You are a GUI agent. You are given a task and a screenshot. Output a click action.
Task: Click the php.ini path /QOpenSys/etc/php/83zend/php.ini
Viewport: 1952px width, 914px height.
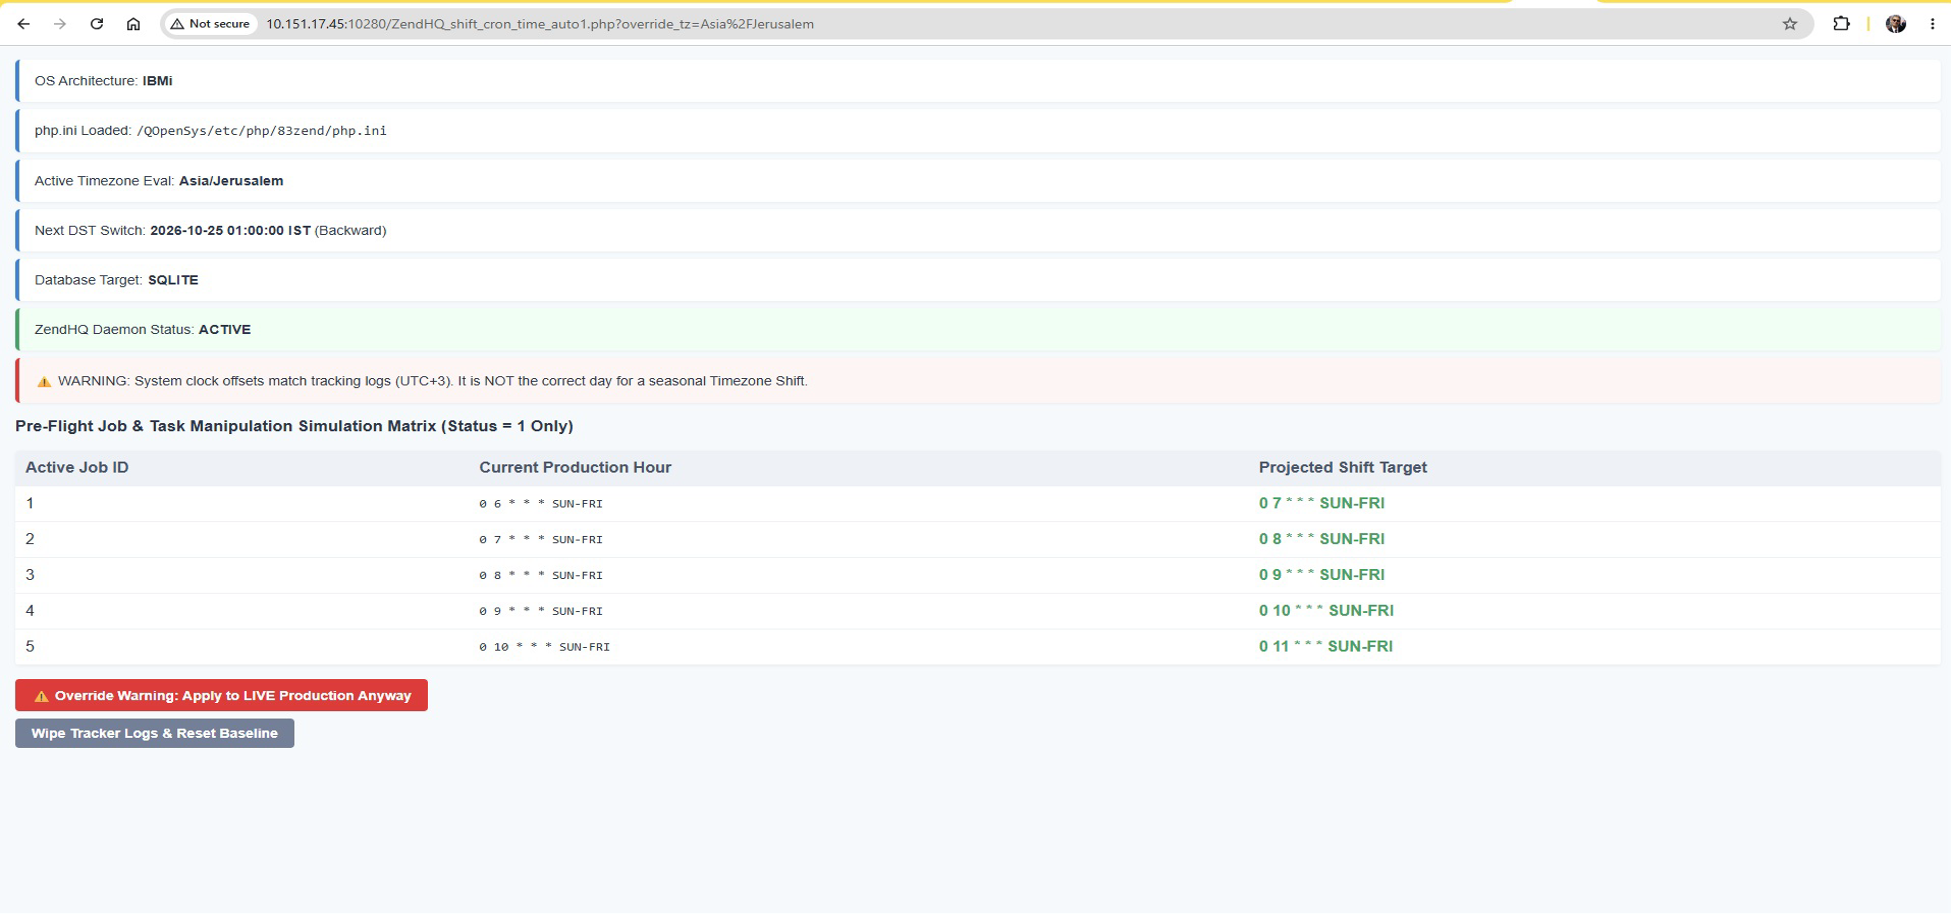(262, 131)
